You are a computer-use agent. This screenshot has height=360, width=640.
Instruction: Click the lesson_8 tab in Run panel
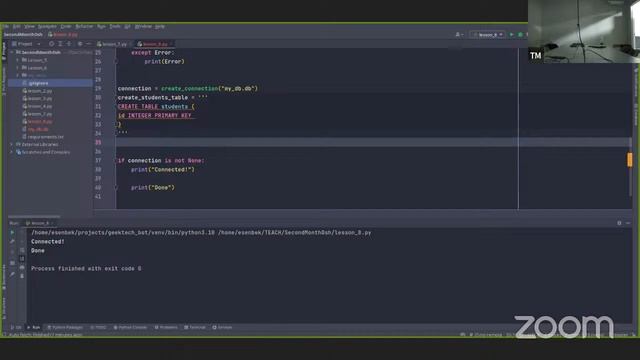39,223
